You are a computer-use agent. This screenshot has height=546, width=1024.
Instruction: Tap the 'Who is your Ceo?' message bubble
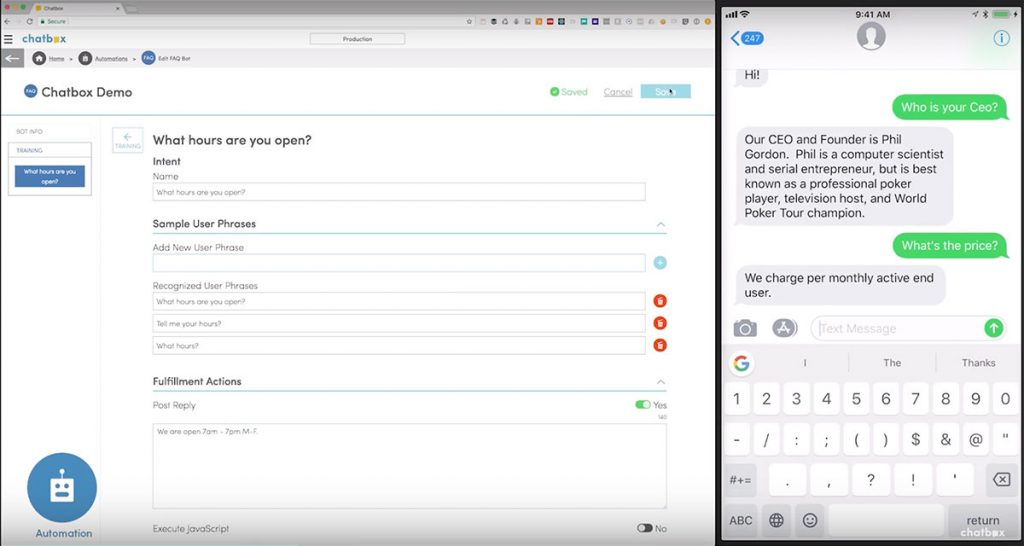click(x=950, y=107)
